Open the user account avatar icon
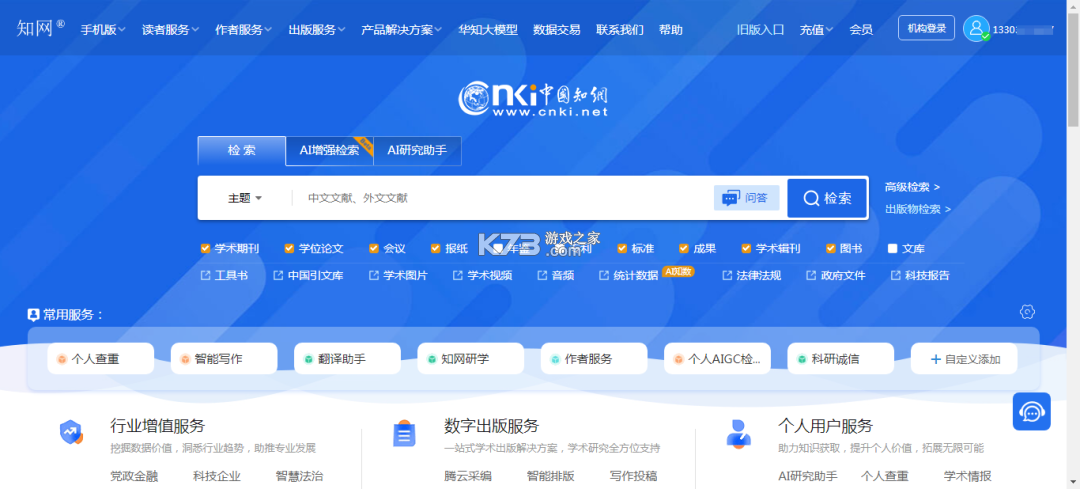 pyautogui.click(x=976, y=28)
